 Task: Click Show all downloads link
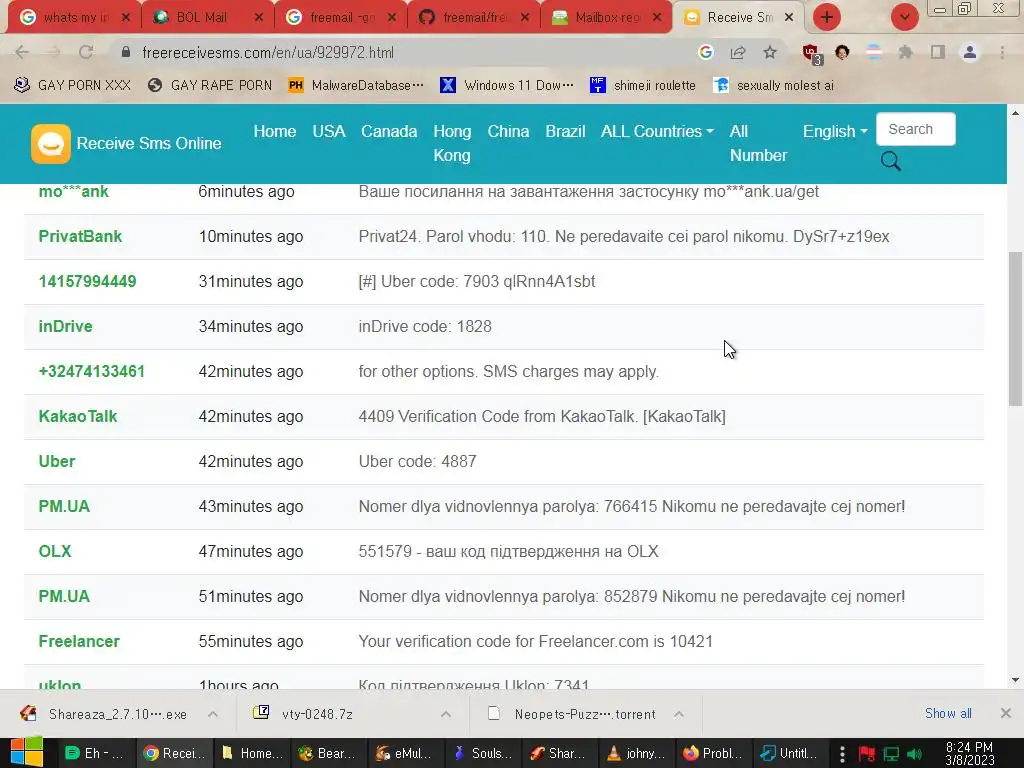pyautogui.click(x=948, y=713)
